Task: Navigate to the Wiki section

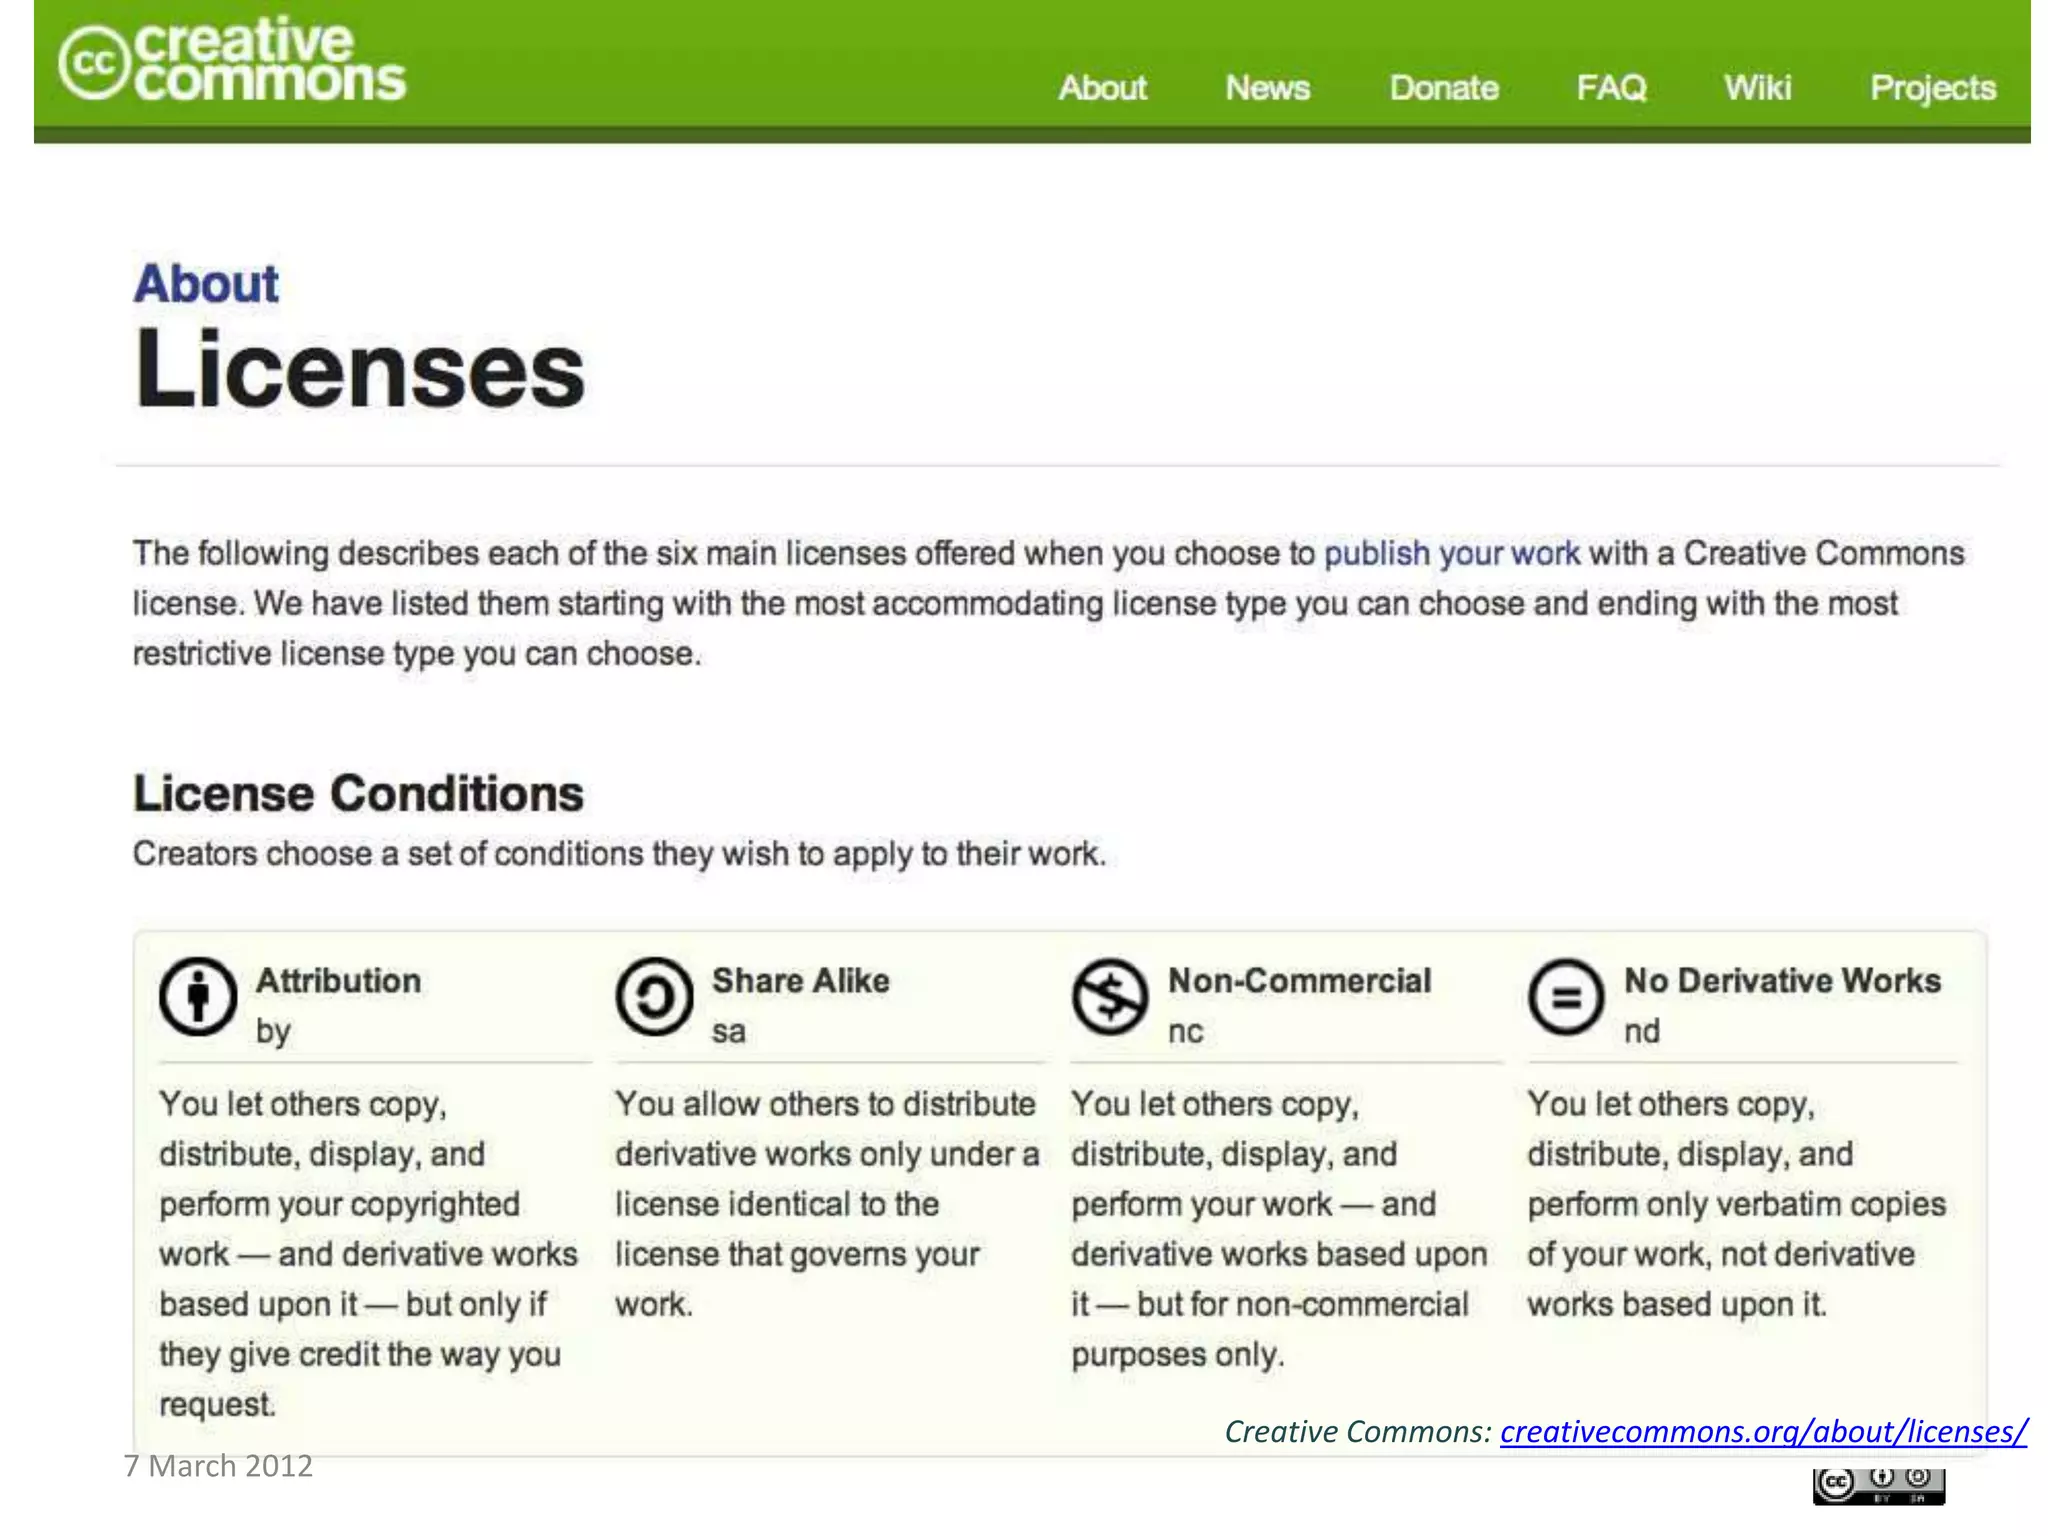Action: (1757, 88)
